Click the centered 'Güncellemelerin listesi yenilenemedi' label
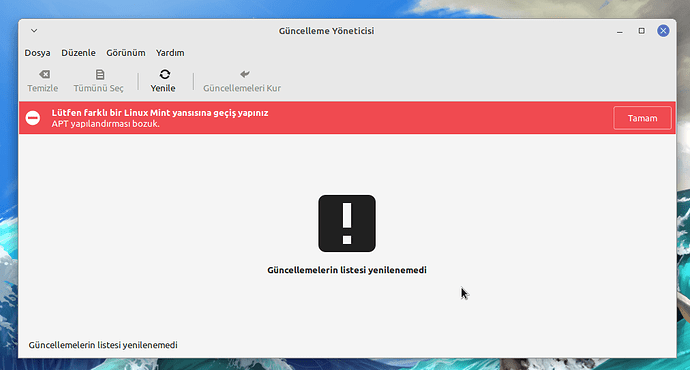Image resolution: width=690 pixels, height=370 pixels. pyautogui.click(x=347, y=270)
